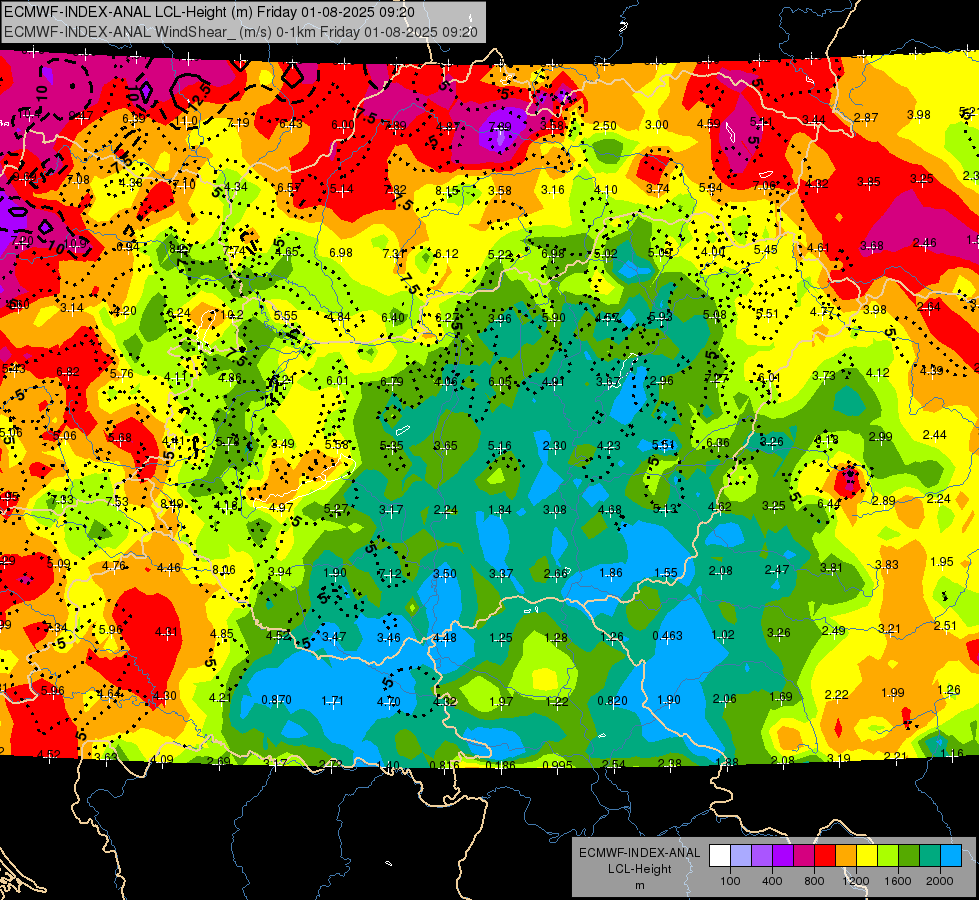Click the header line 'ECMWF-INDEX-ANAL LCL-Height (m)'

(127, 12)
